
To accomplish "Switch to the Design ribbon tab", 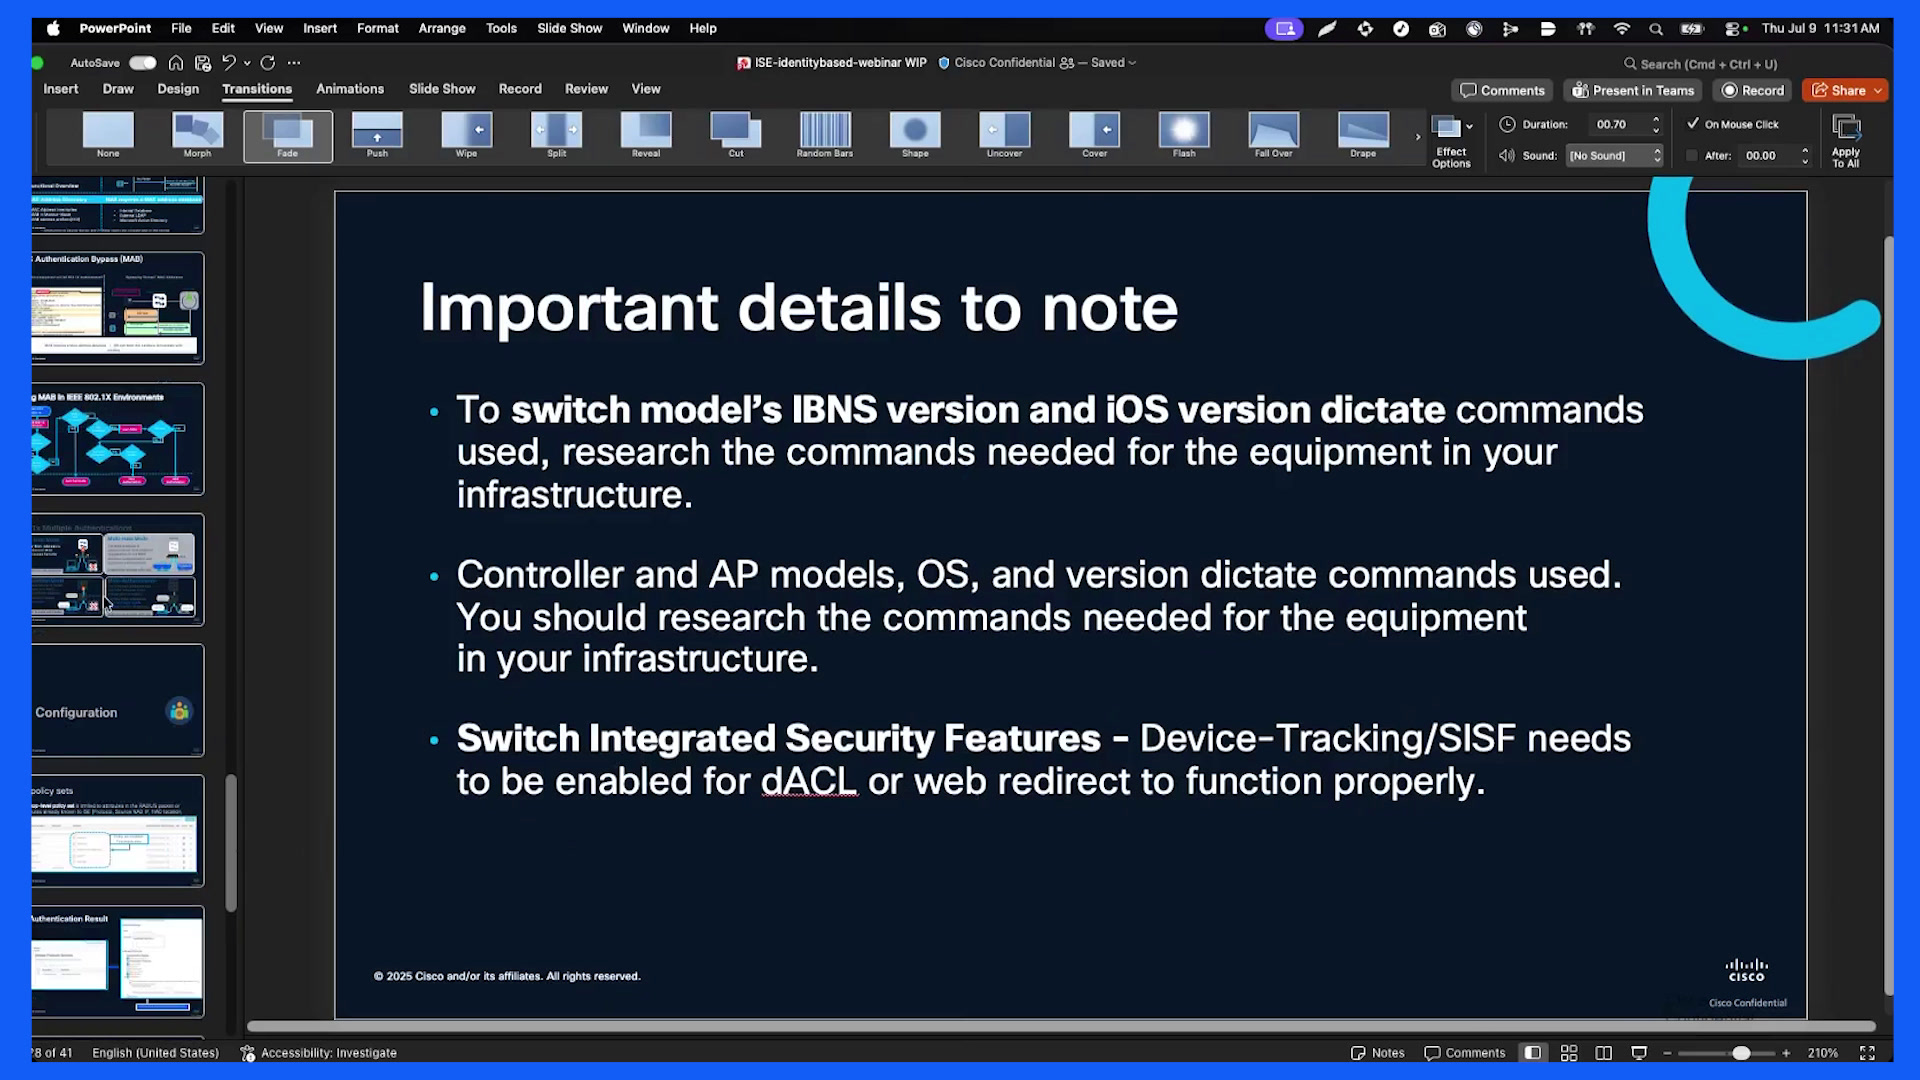I will pyautogui.click(x=178, y=89).
